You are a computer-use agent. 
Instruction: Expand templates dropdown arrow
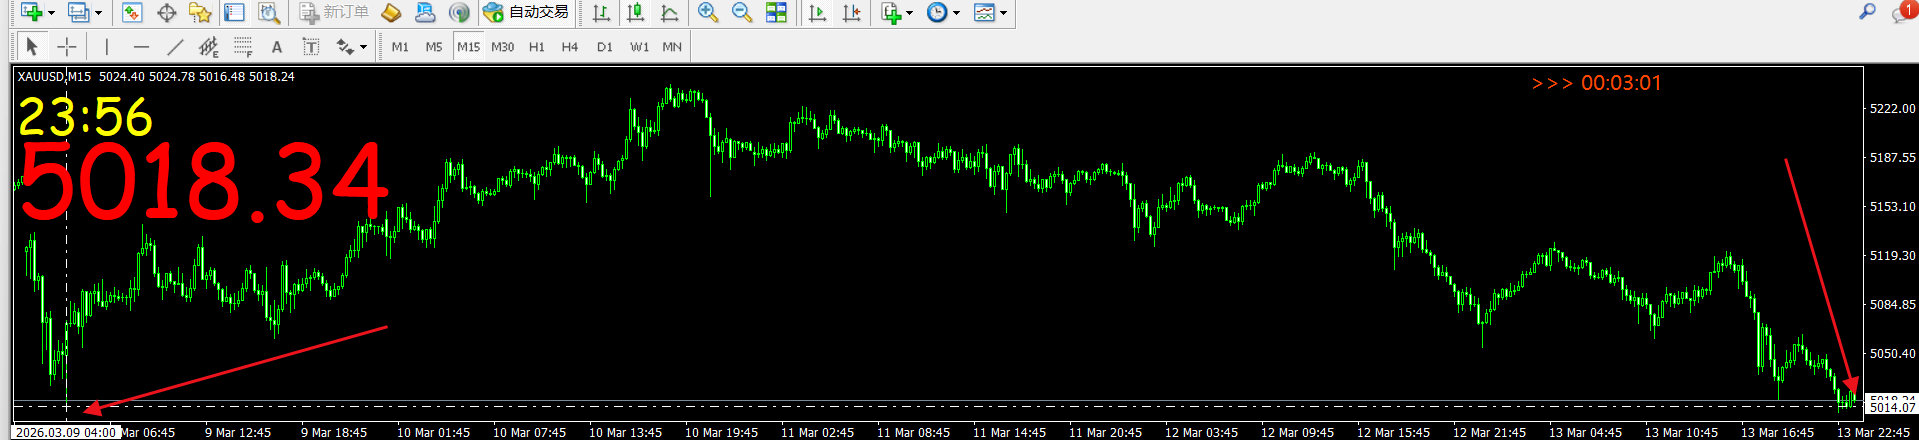1003,13
